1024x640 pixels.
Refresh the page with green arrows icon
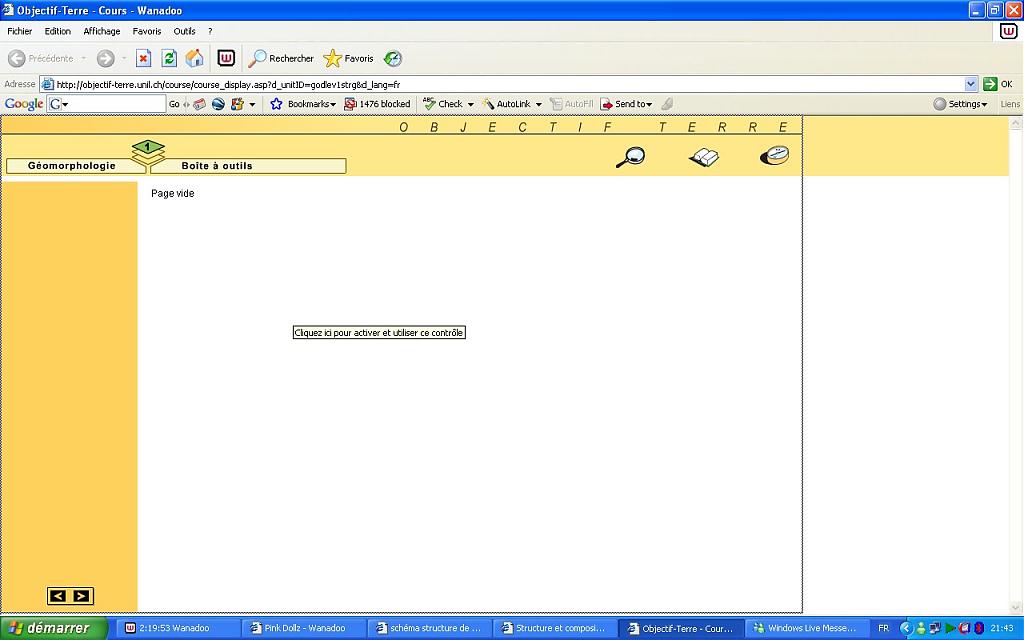click(x=168, y=58)
